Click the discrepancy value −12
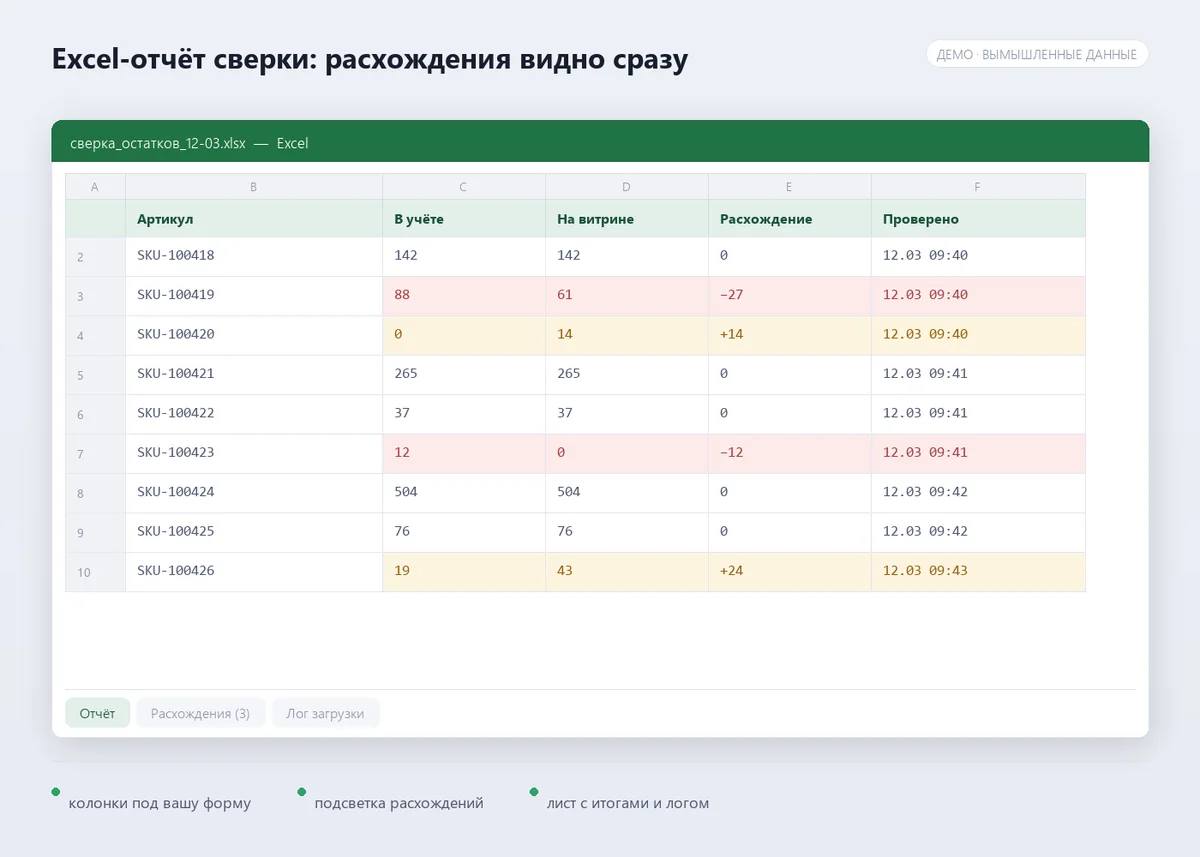The width and height of the screenshot is (1200, 857). point(790,453)
